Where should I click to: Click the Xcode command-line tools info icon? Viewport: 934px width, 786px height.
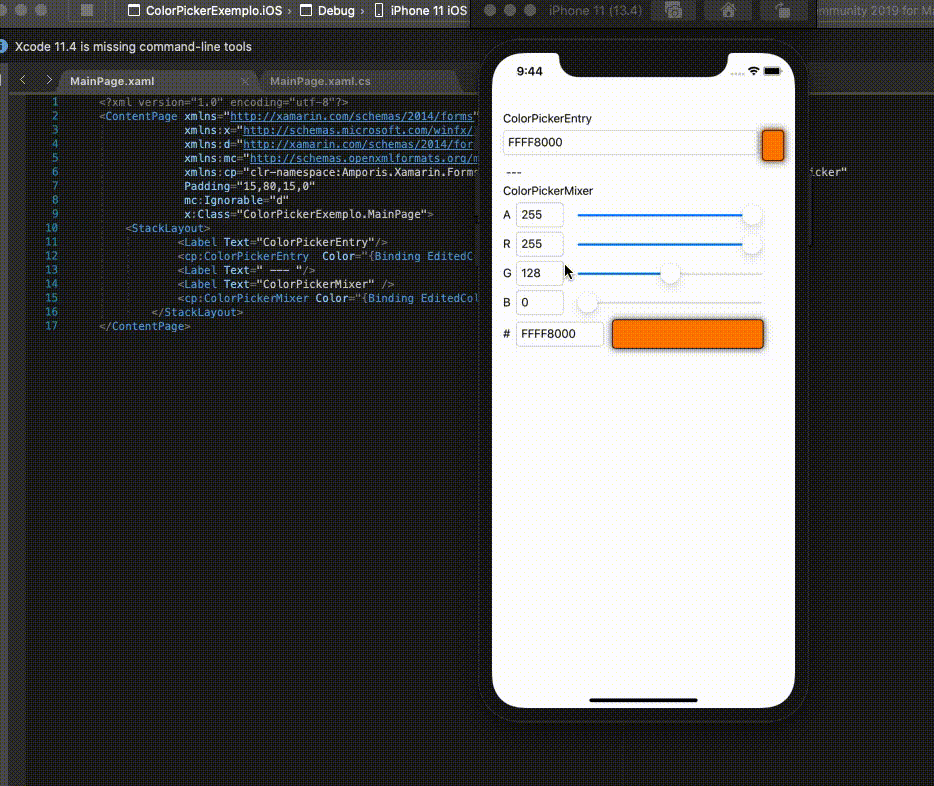point(3,46)
